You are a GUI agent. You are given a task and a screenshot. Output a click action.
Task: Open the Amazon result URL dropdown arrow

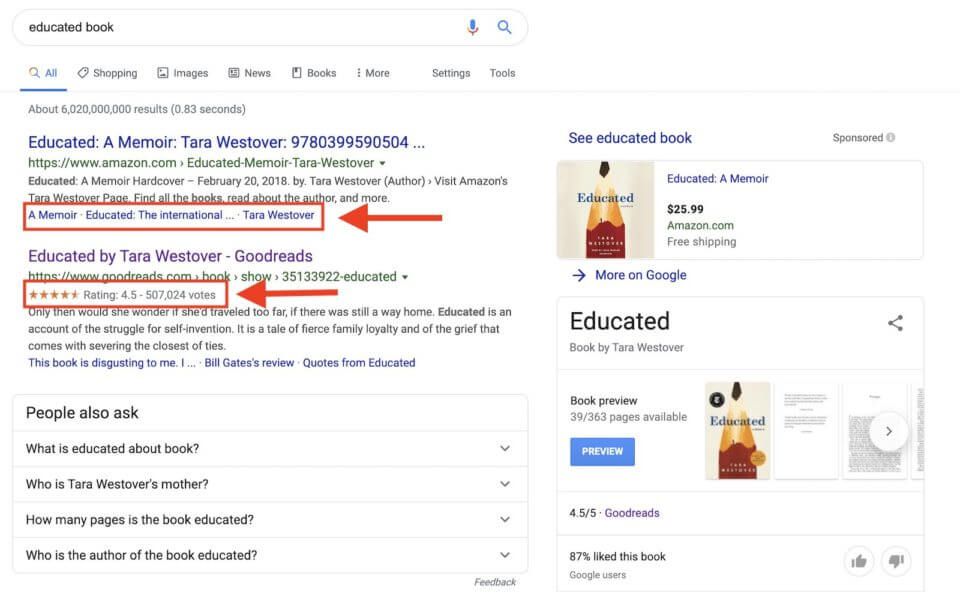coord(382,163)
